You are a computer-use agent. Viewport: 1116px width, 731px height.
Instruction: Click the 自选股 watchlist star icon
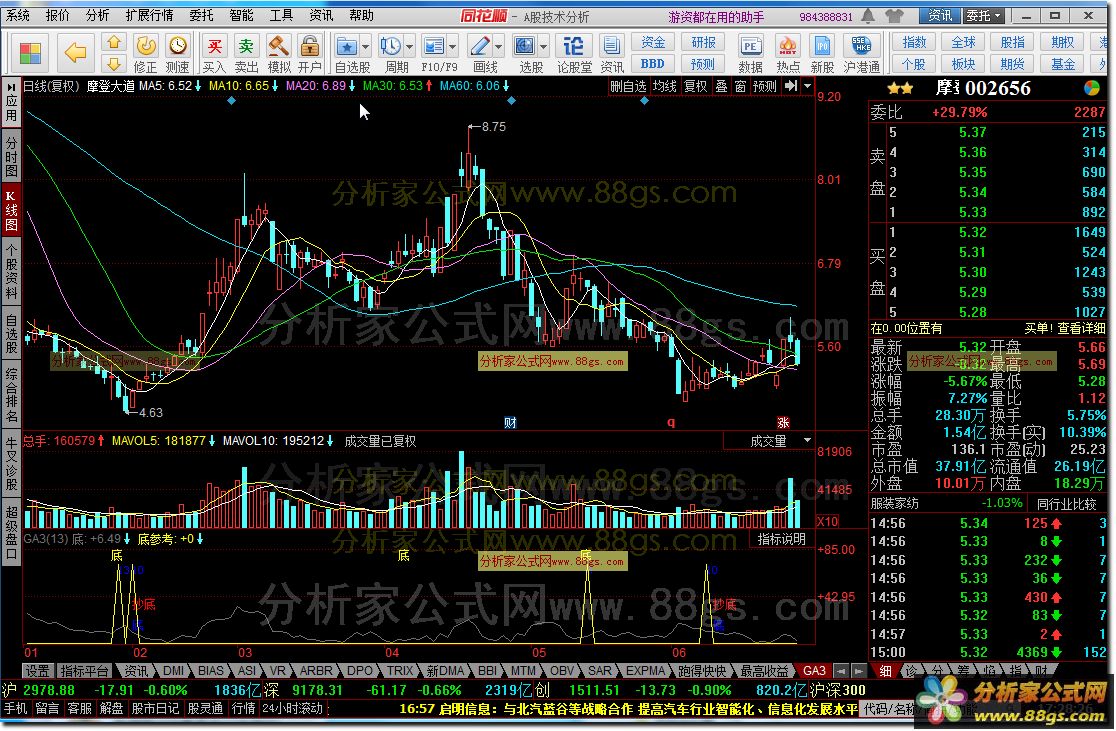pos(347,47)
